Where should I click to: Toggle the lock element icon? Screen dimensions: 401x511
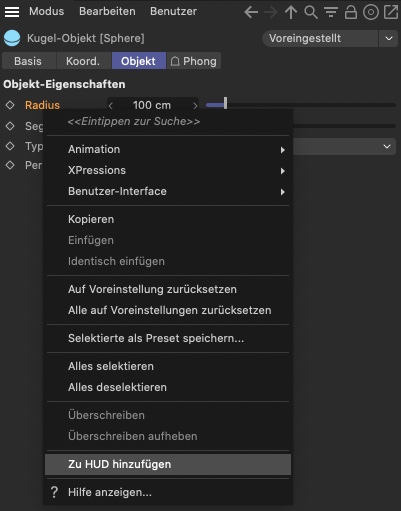click(x=351, y=12)
